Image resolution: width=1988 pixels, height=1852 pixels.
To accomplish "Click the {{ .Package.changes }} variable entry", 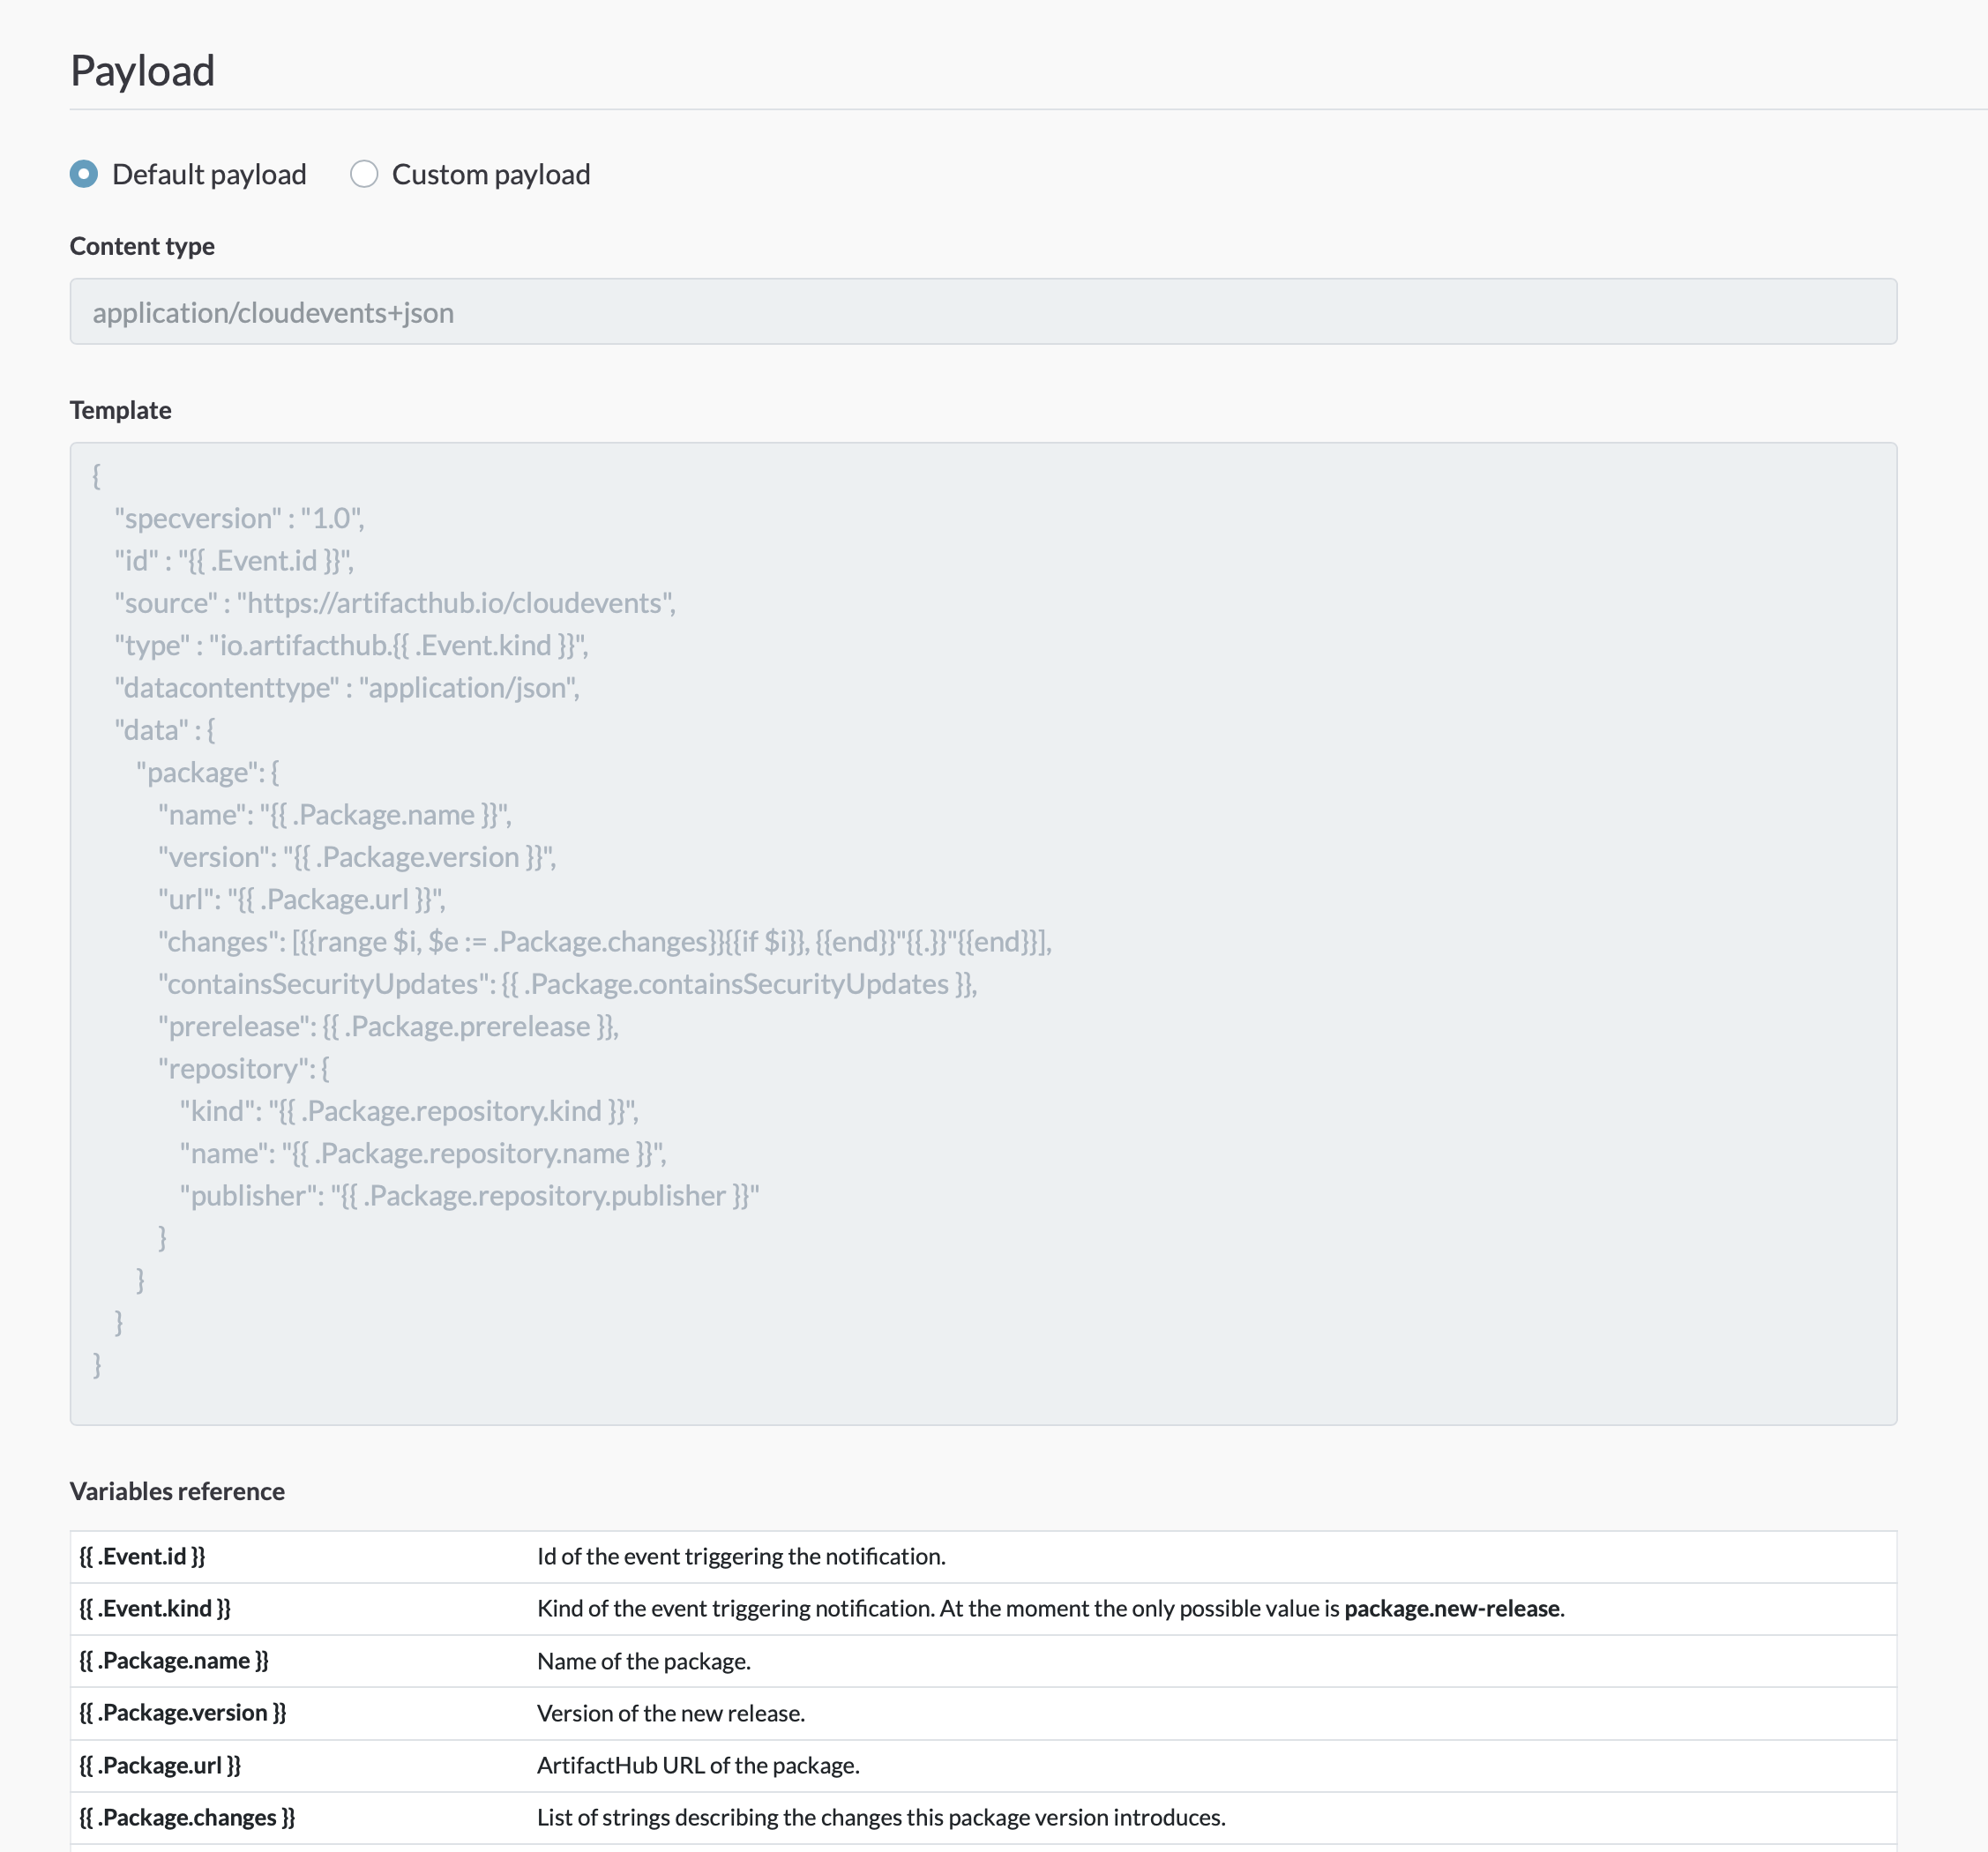I will tap(186, 1816).
